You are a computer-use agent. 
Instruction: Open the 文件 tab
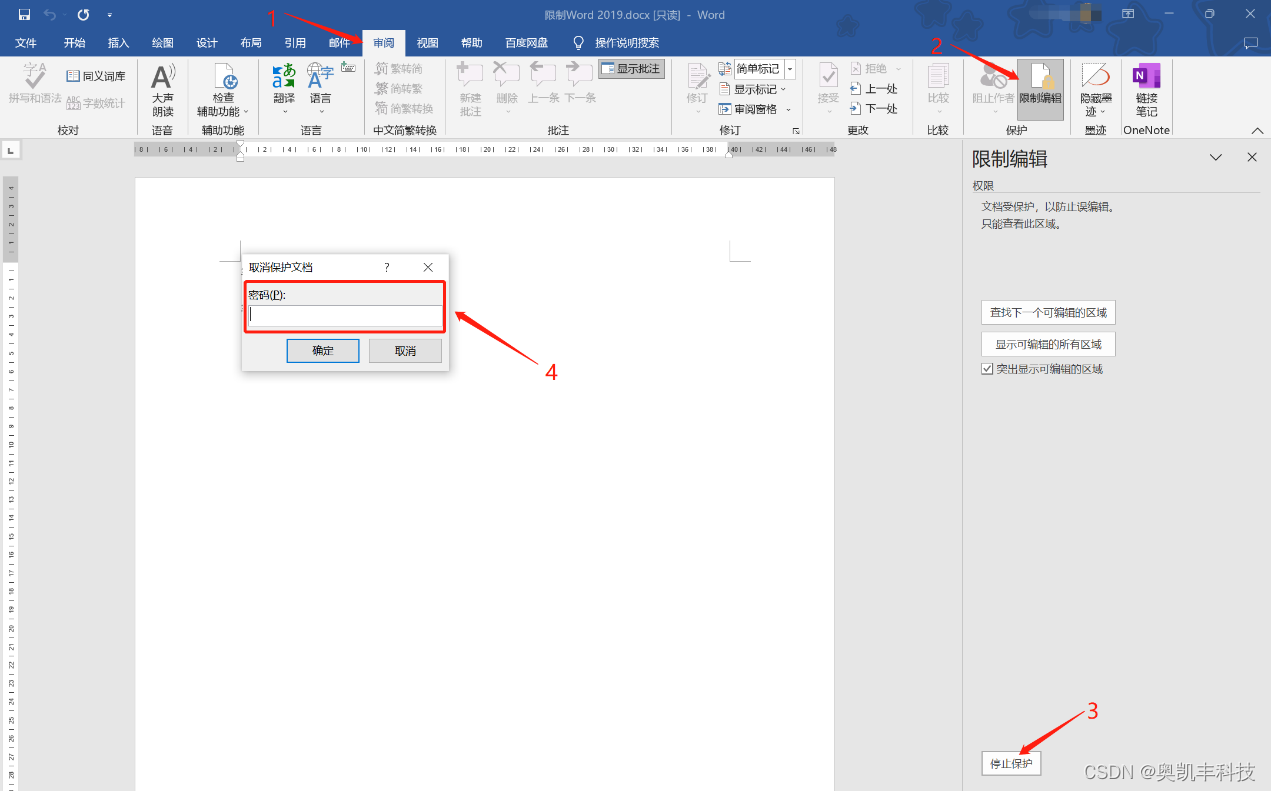pyautogui.click(x=26, y=43)
